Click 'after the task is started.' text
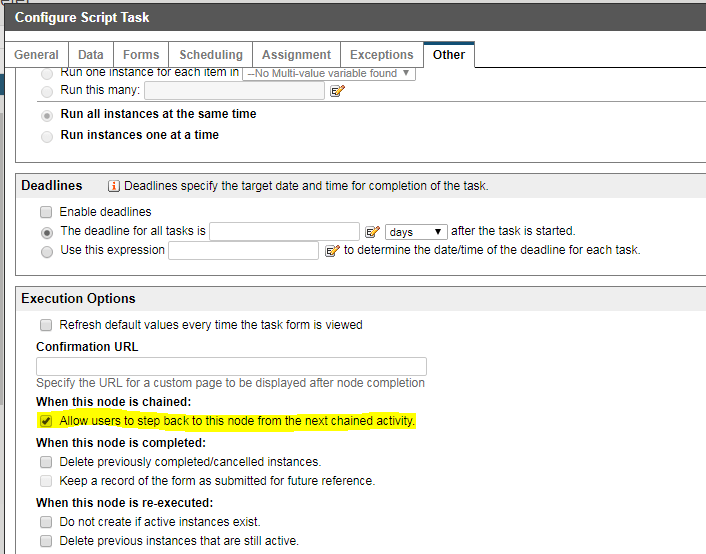706x554 pixels. click(x=513, y=231)
